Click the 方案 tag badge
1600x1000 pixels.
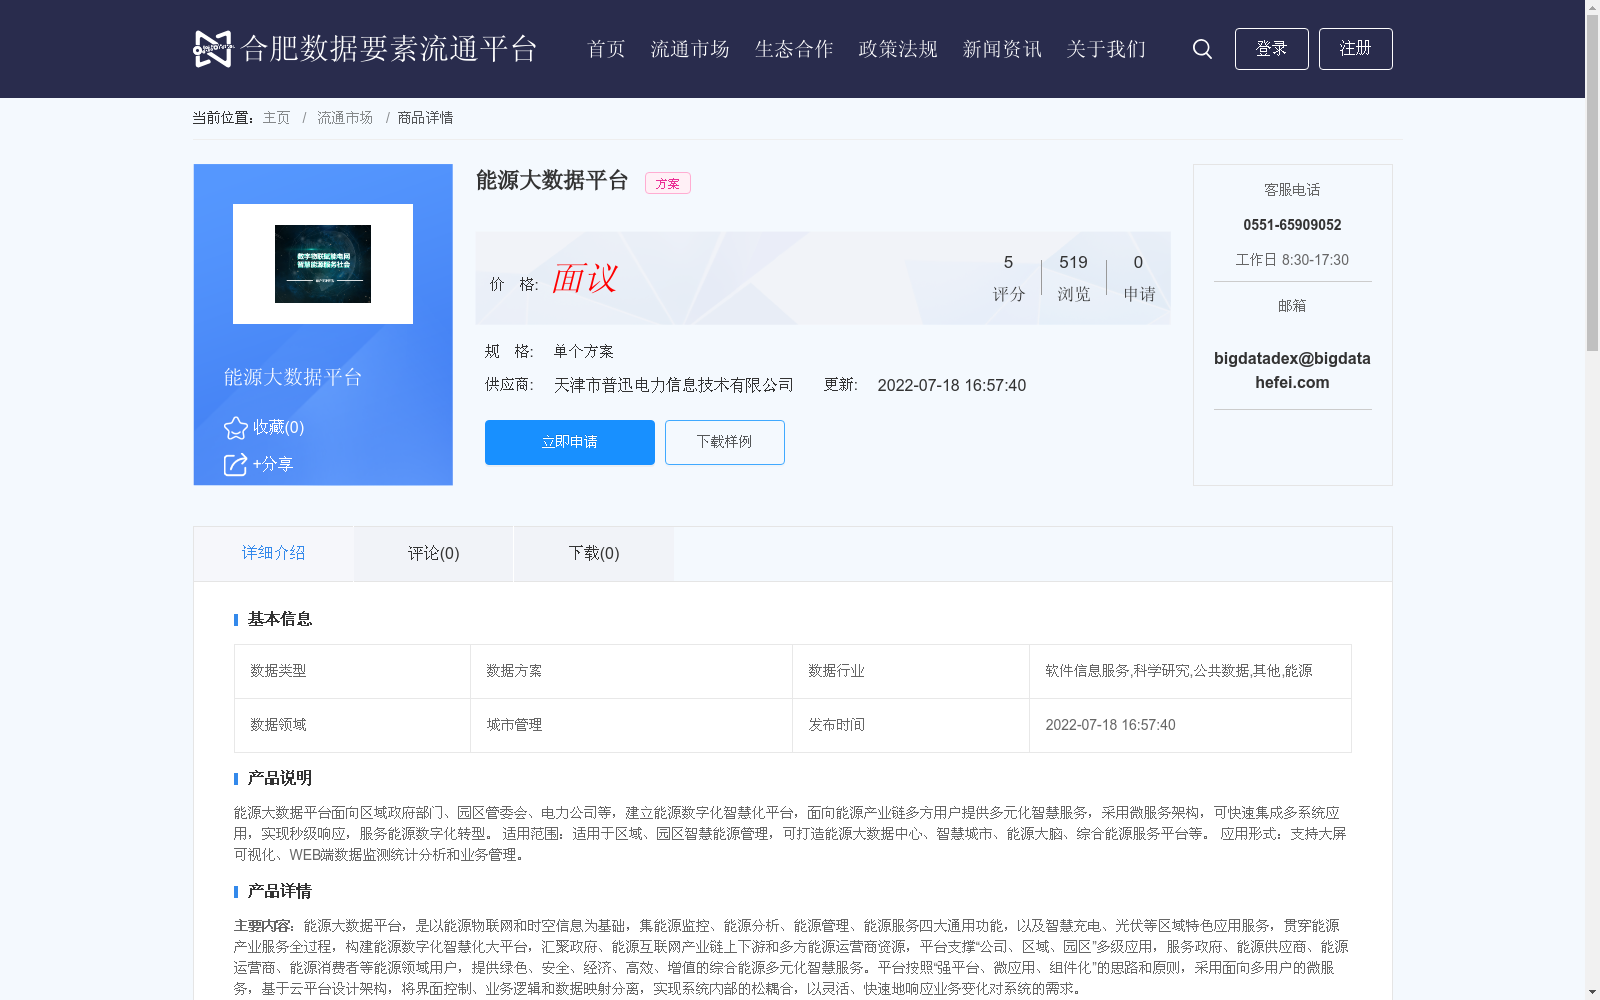(668, 183)
